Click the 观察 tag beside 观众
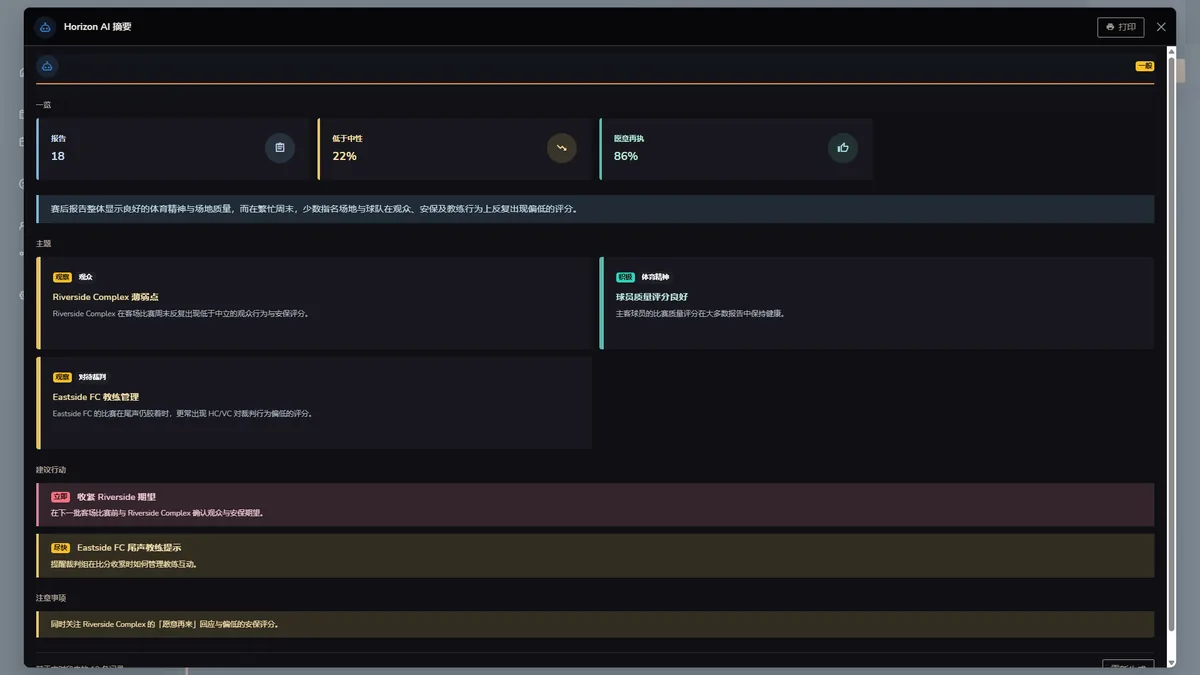The height and width of the screenshot is (675, 1200). pos(62,277)
